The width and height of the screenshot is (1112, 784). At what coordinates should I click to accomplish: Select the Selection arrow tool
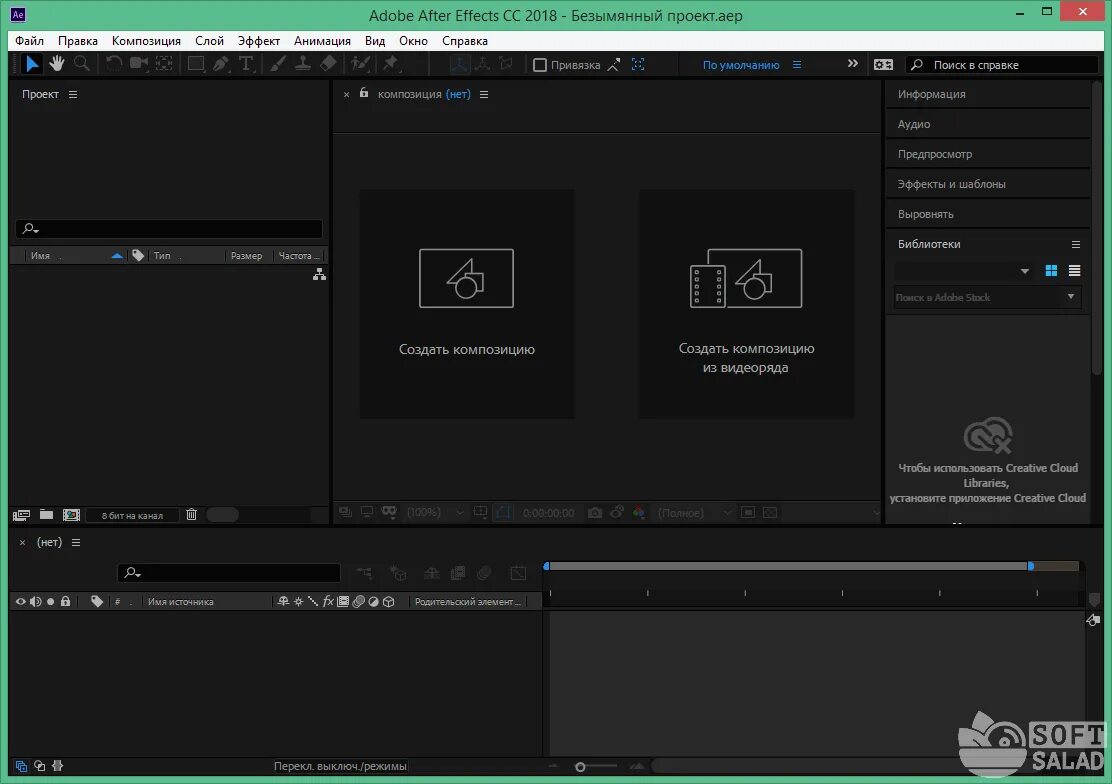point(31,64)
